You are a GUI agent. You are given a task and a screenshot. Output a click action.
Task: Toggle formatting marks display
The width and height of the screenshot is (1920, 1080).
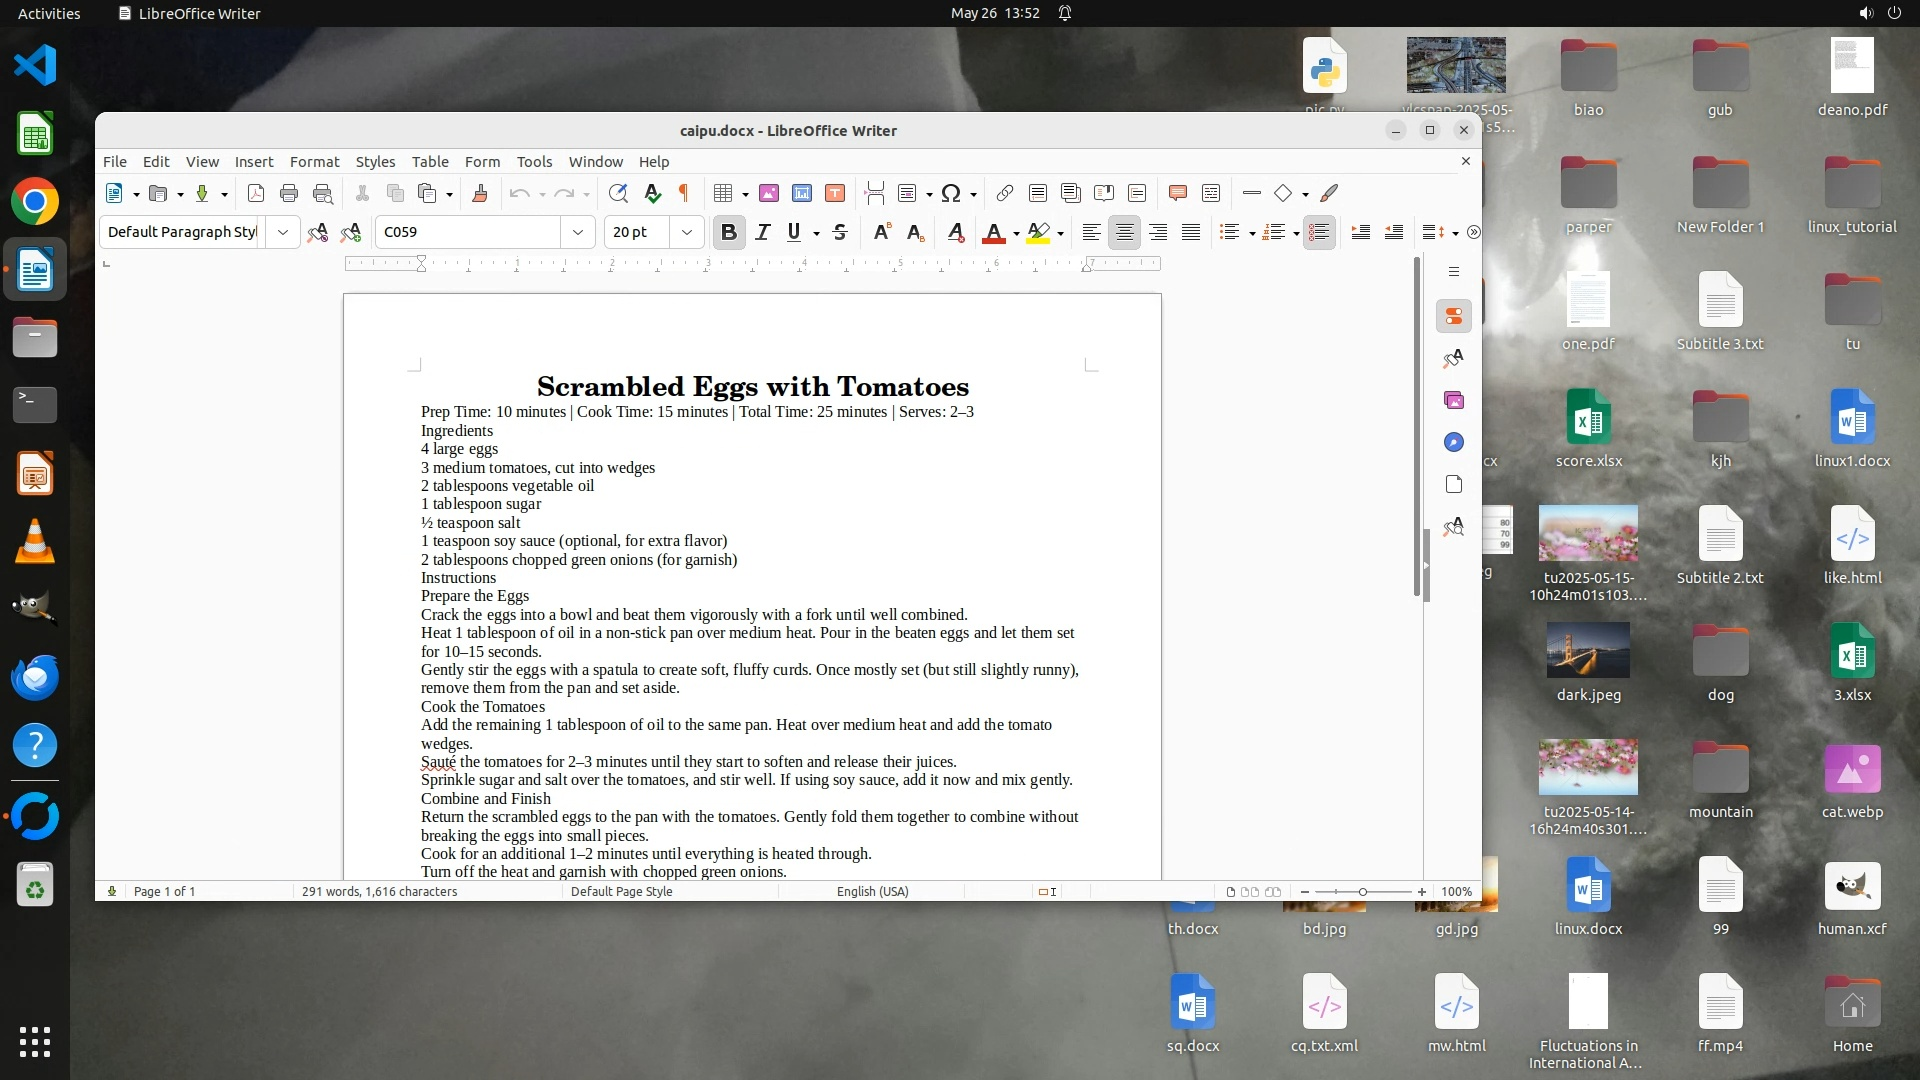point(685,194)
